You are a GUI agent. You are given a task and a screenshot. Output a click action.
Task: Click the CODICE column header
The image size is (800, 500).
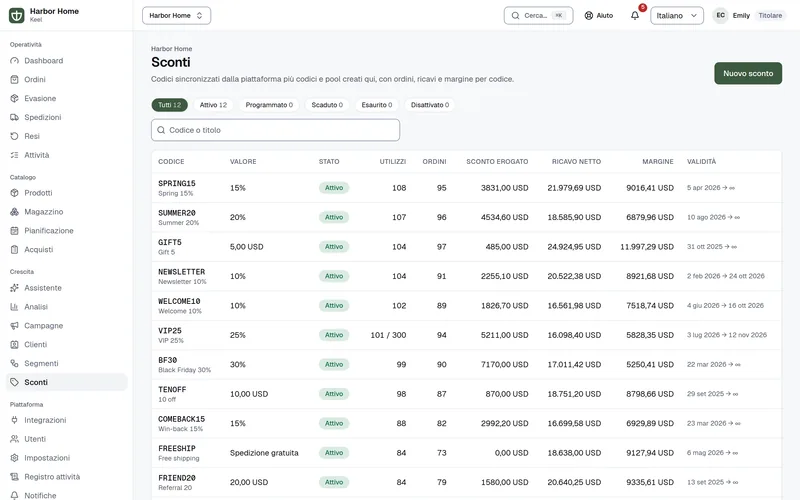coord(171,162)
